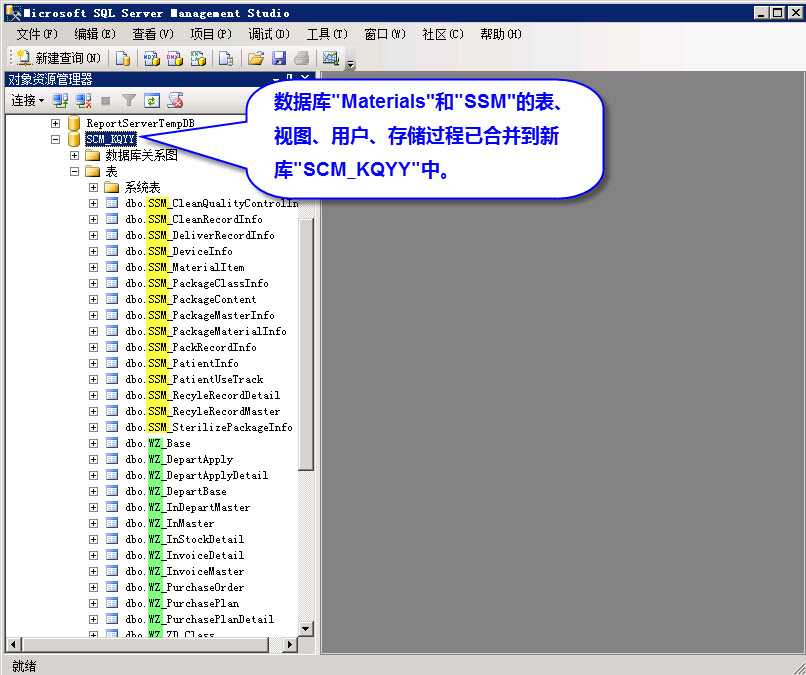This screenshot has width=806, height=675.
Task: Expand the dbo.SSM_DeviceInfo table node
Action: 94,251
